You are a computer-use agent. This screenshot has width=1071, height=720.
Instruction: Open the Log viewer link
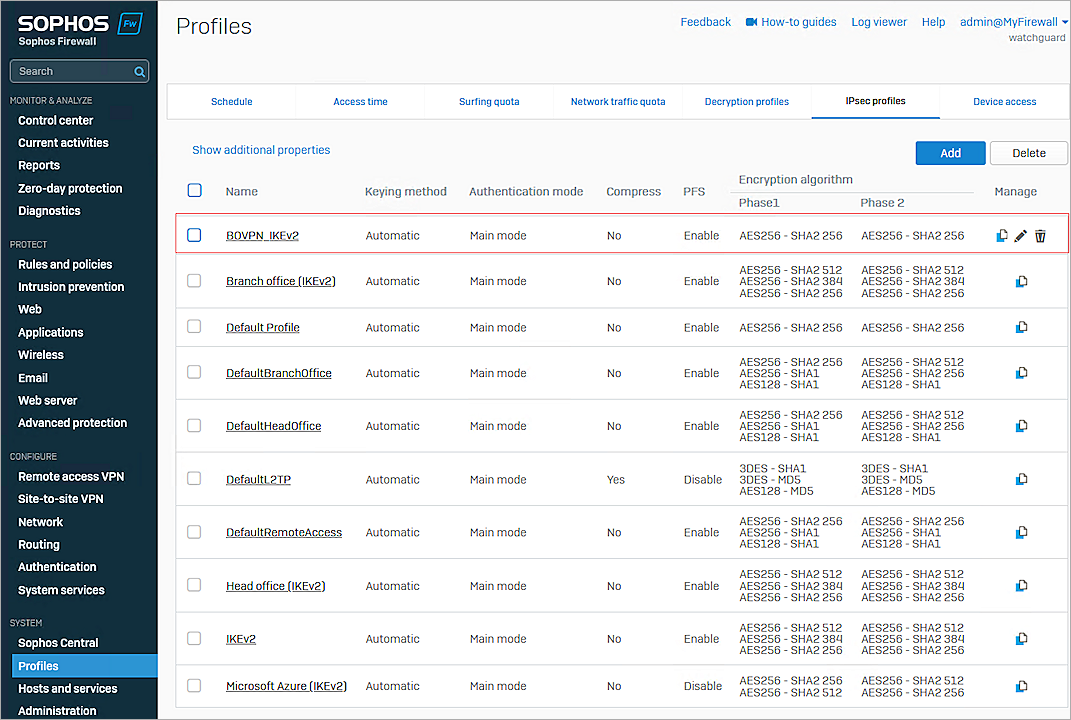tap(879, 22)
